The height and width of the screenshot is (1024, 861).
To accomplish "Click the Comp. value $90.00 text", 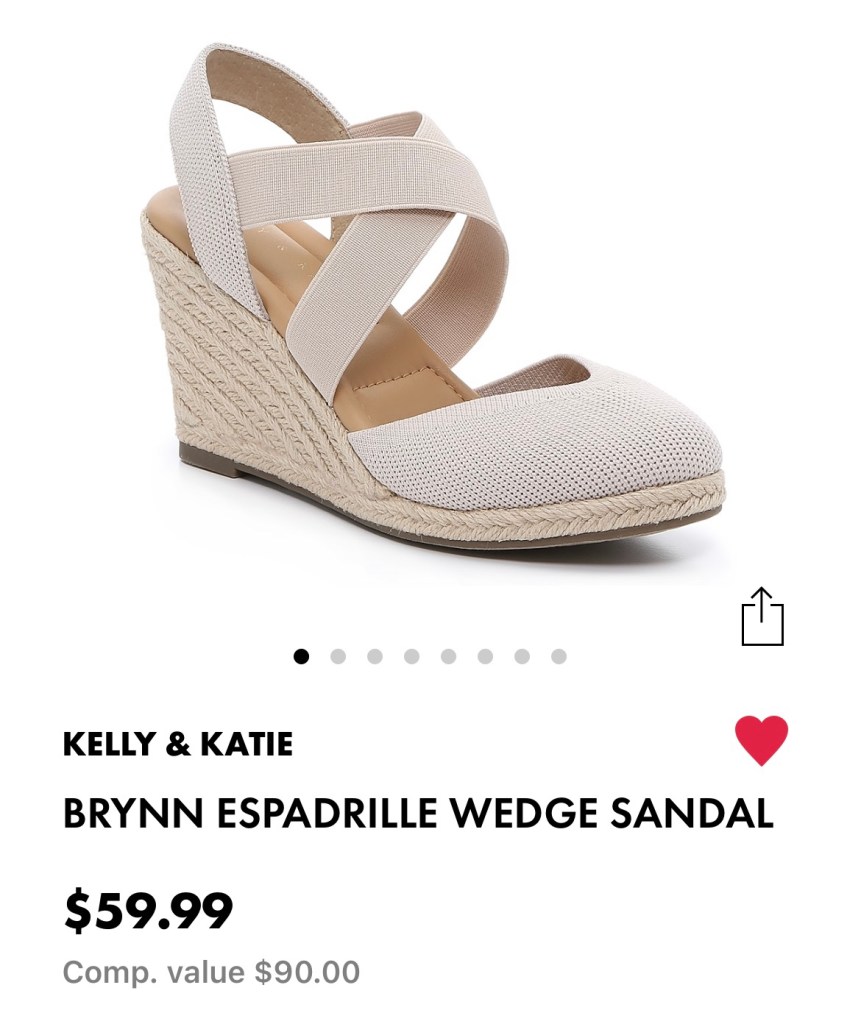I will tap(211, 972).
